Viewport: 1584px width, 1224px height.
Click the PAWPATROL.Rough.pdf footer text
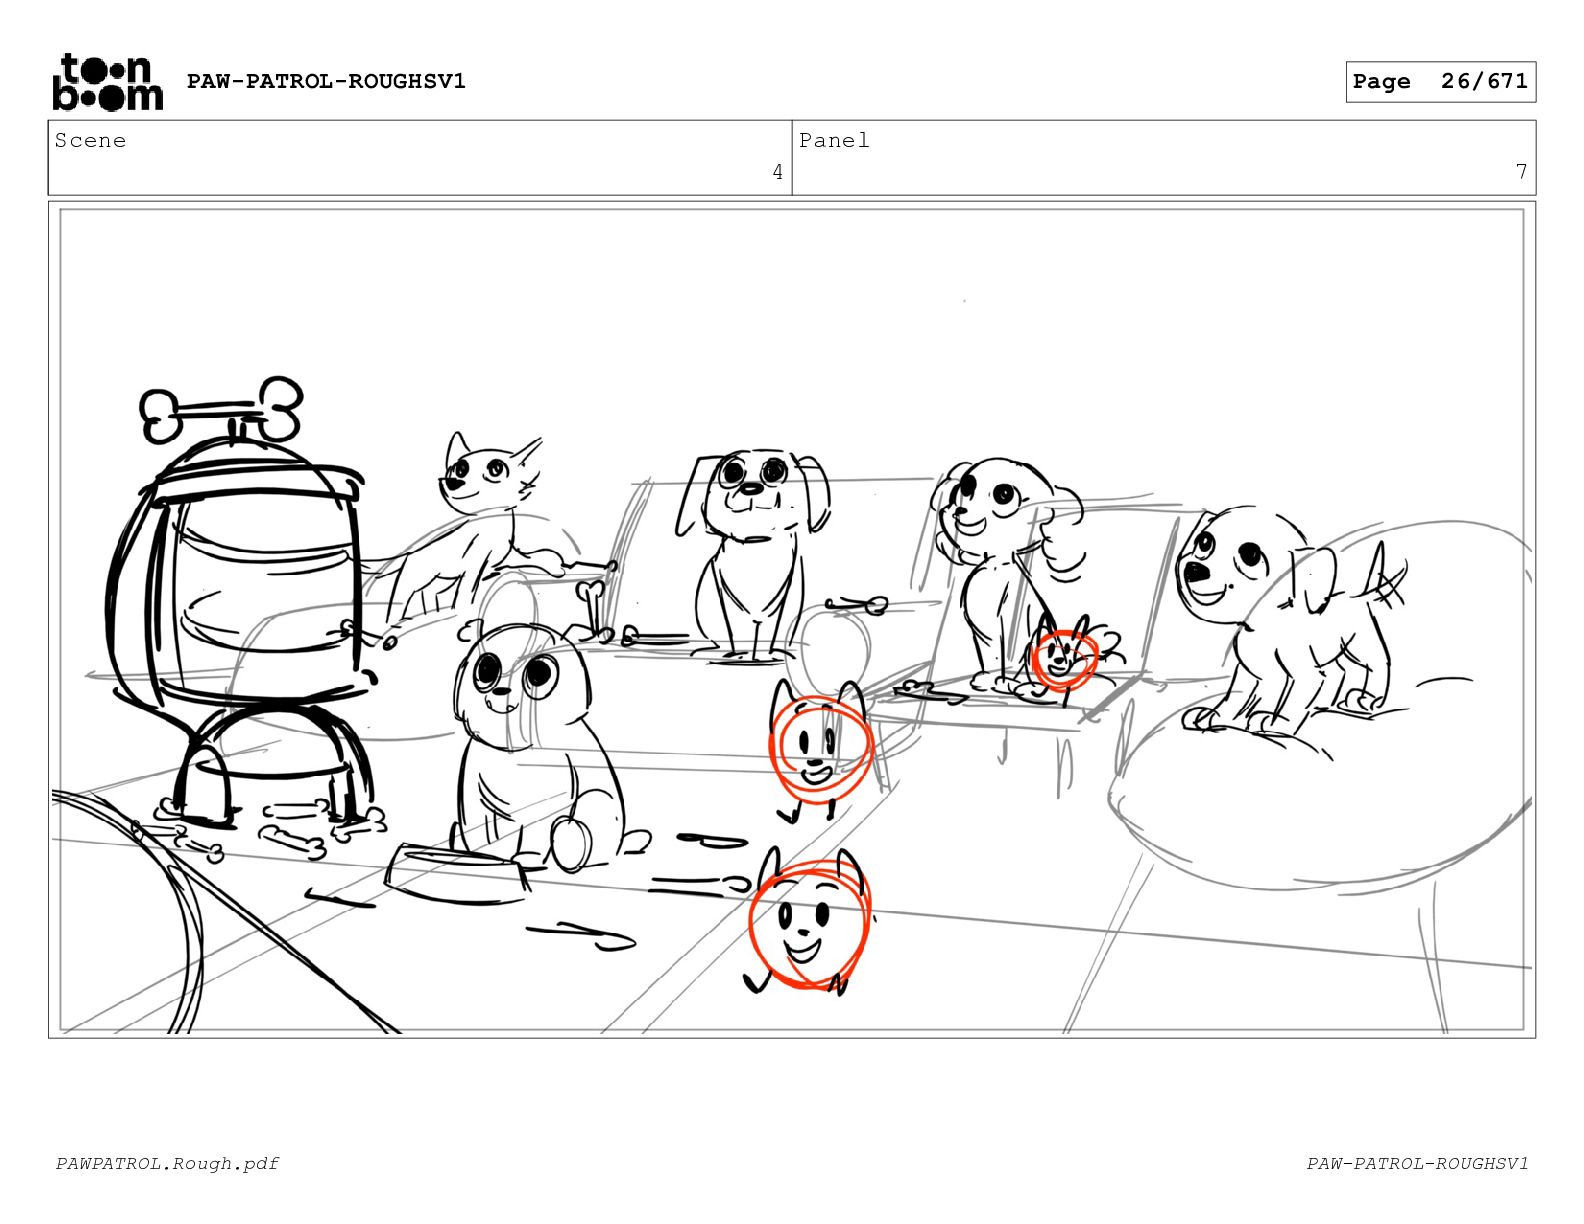(x=167, y=1163)
